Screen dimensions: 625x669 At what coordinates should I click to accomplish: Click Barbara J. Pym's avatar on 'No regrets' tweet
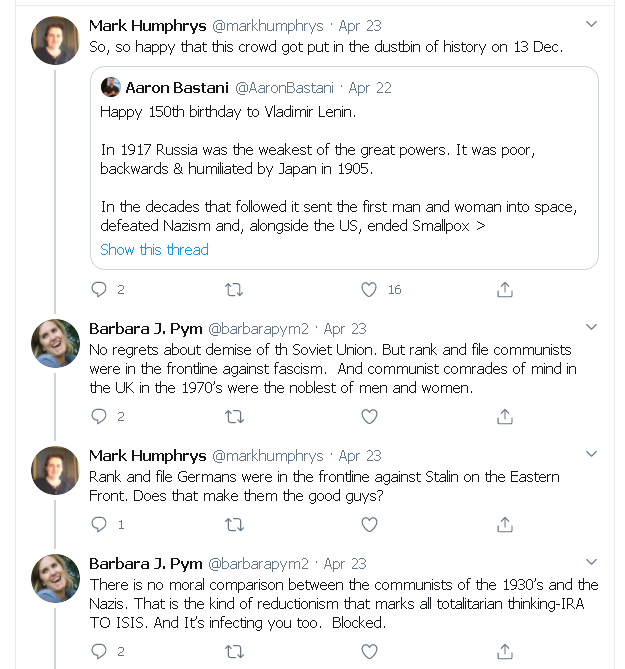point(56,343)
